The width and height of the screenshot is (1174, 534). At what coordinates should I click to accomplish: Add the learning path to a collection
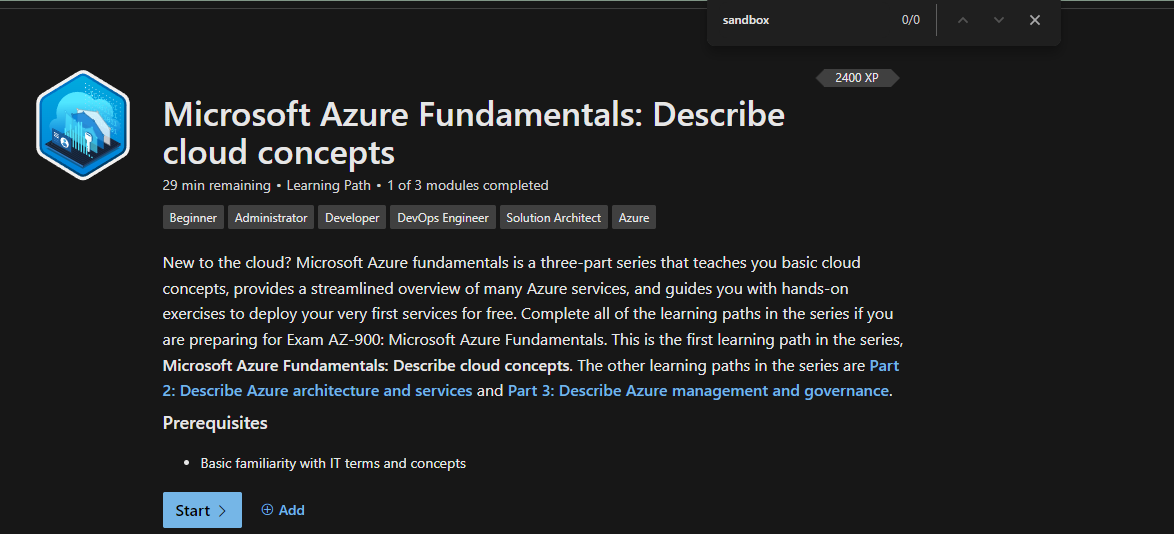pos(282,510)
